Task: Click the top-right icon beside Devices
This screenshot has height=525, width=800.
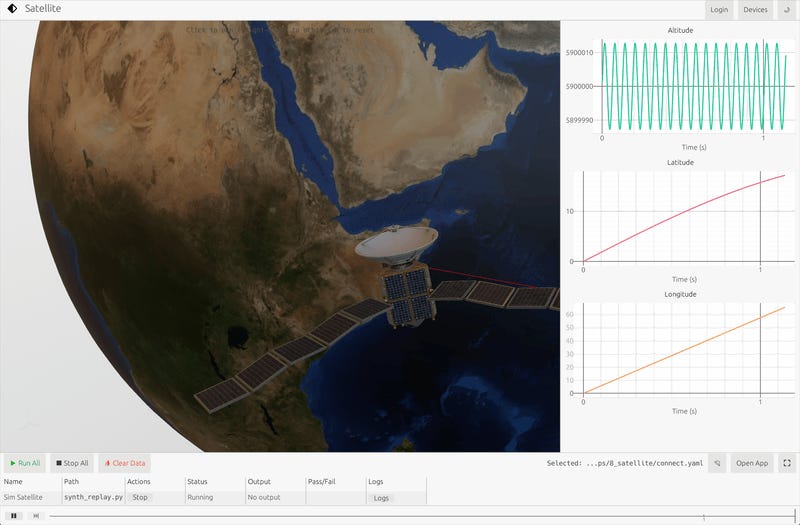Action: click(787, 10)
